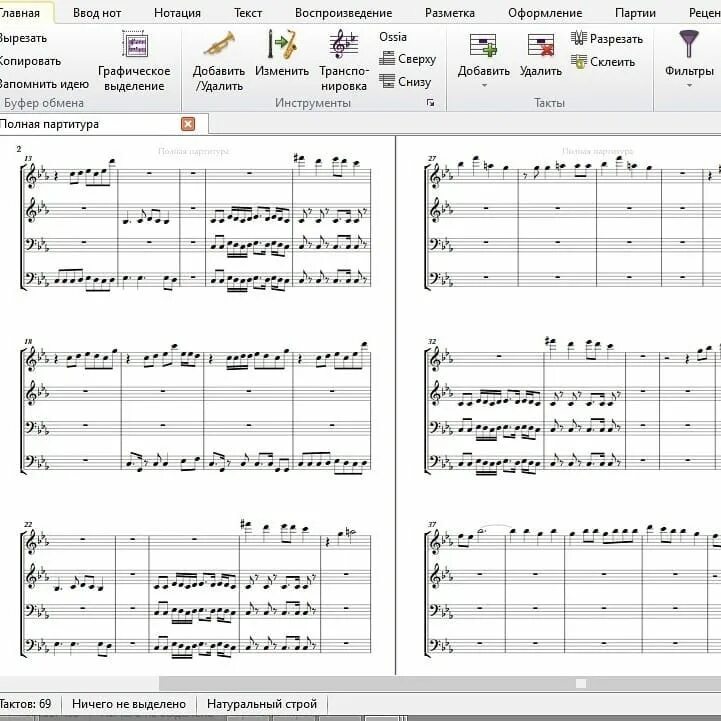Click the Add/Remove instruments trumpet icon
This screenshot has height=721, width=721.
(219, 45)
